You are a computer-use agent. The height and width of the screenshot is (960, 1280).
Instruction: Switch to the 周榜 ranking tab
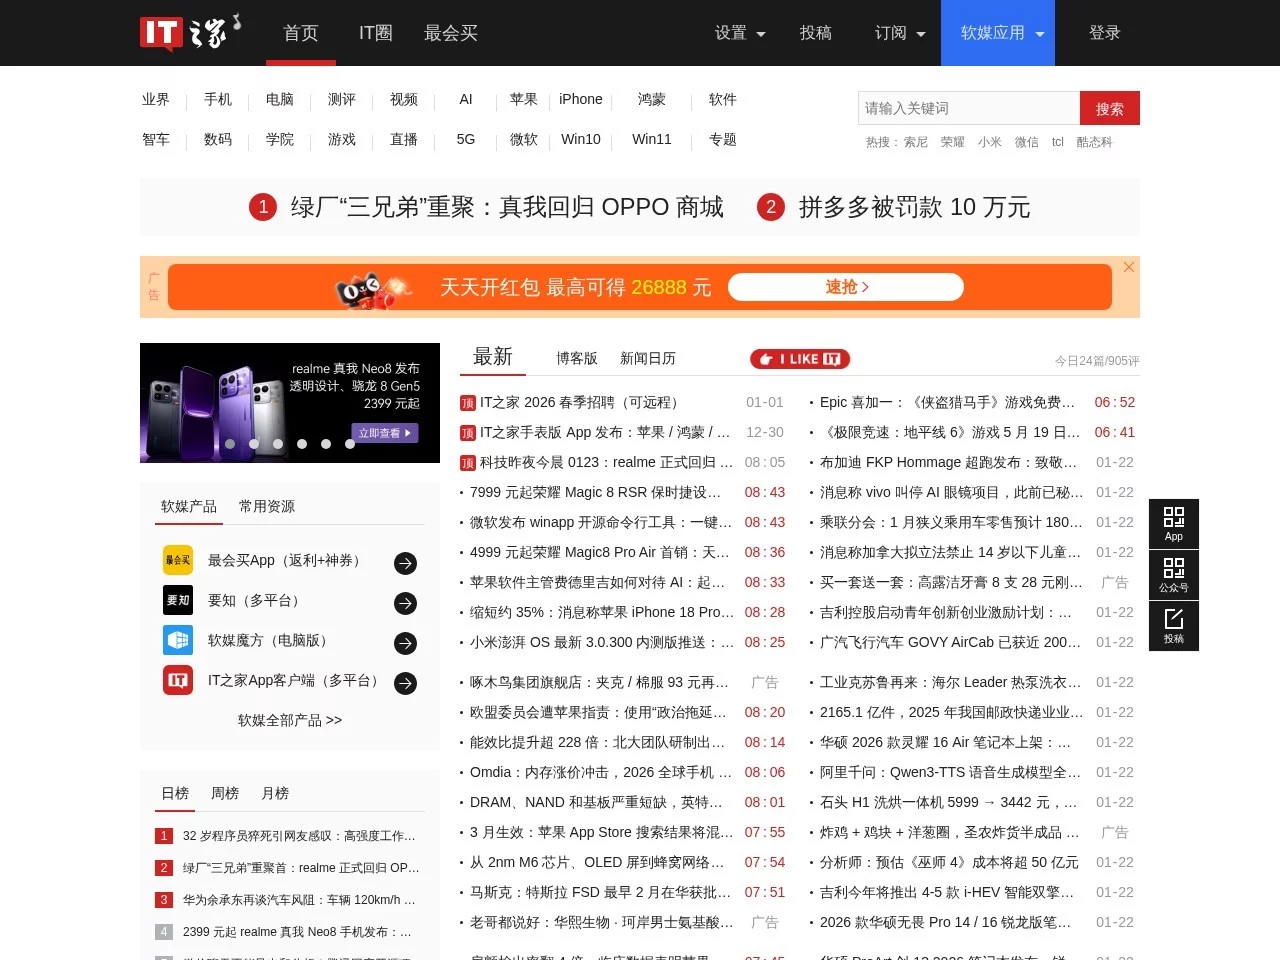[225, 793]
